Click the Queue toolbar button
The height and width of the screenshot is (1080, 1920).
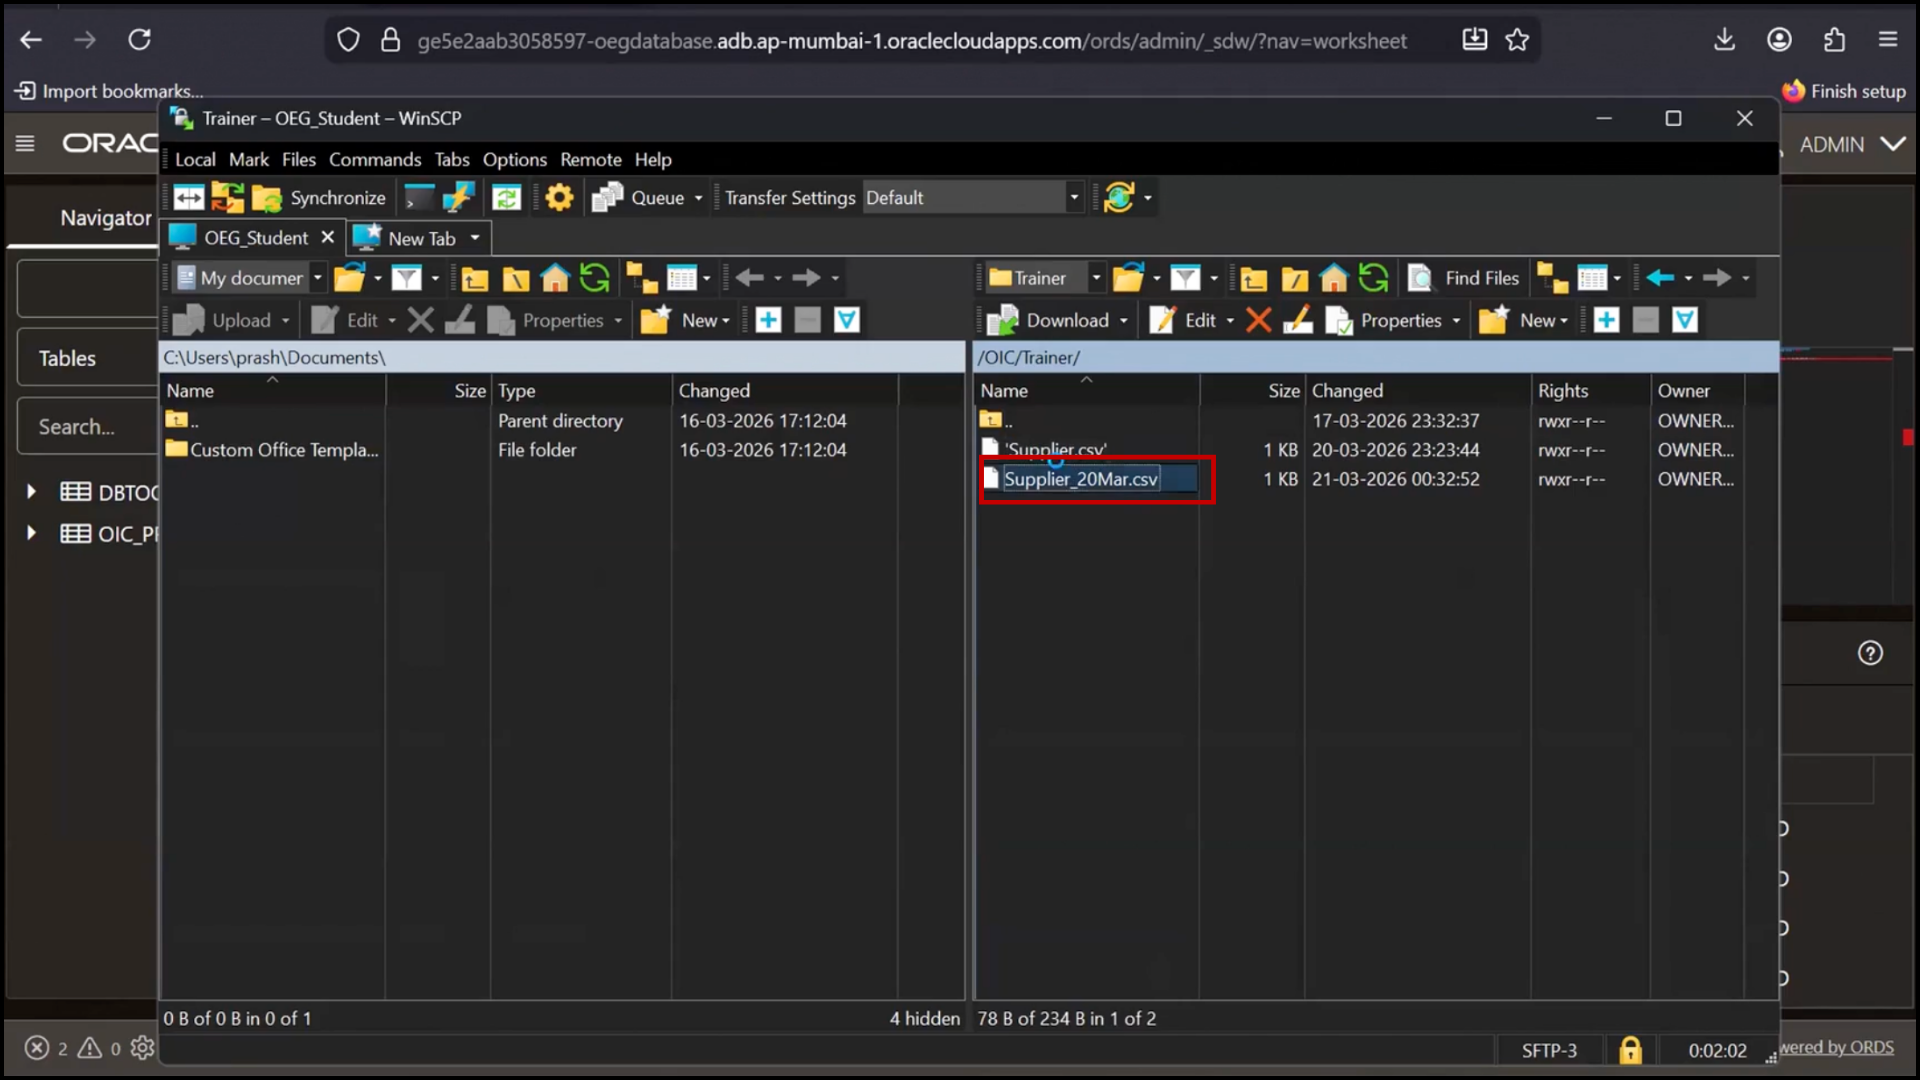[639, 198]
